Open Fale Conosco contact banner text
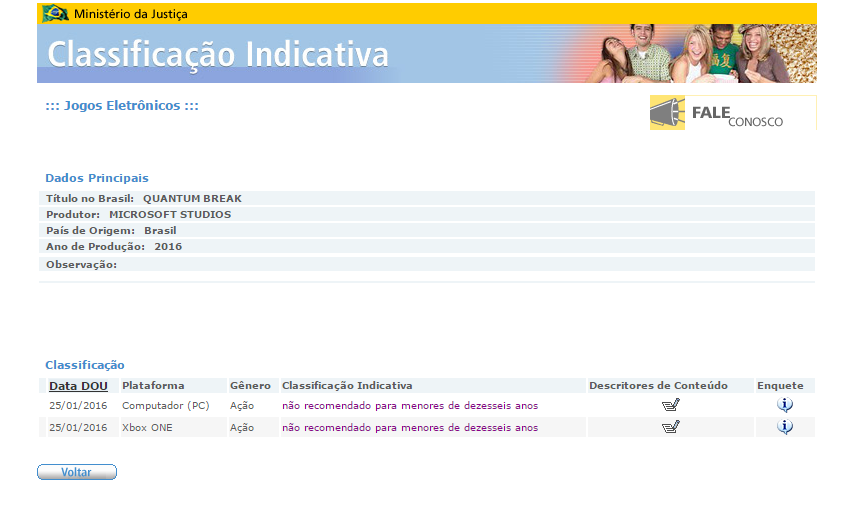Viewport: 863px width, 509px height. (737, 115)
